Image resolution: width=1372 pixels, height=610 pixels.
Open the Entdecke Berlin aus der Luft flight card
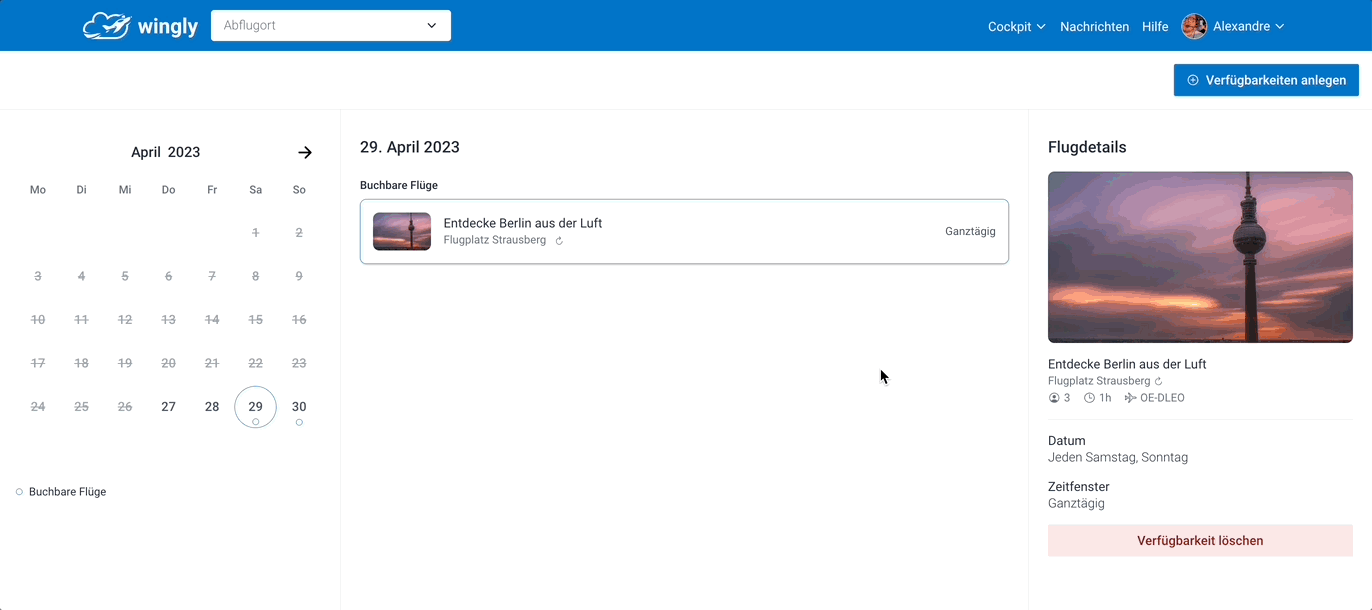[x=684, y=231]
